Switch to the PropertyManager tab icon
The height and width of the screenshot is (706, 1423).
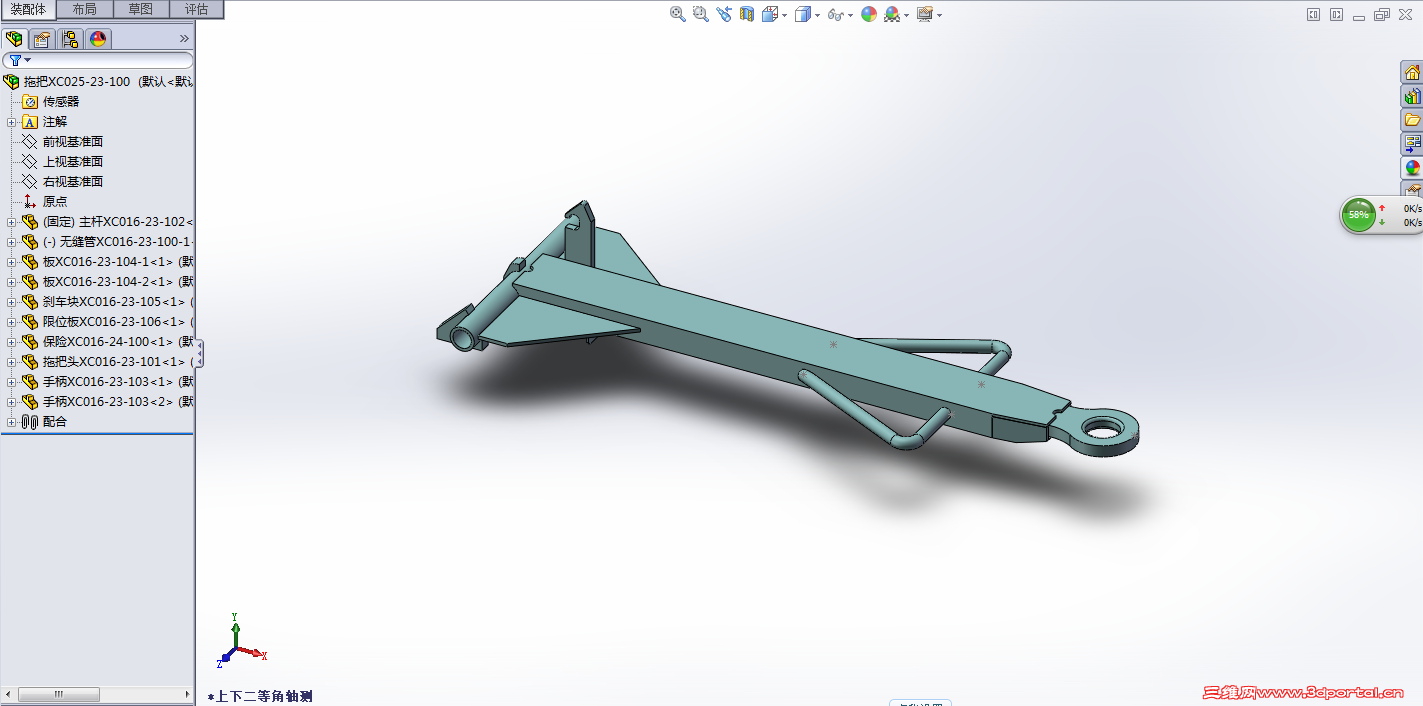42,39
